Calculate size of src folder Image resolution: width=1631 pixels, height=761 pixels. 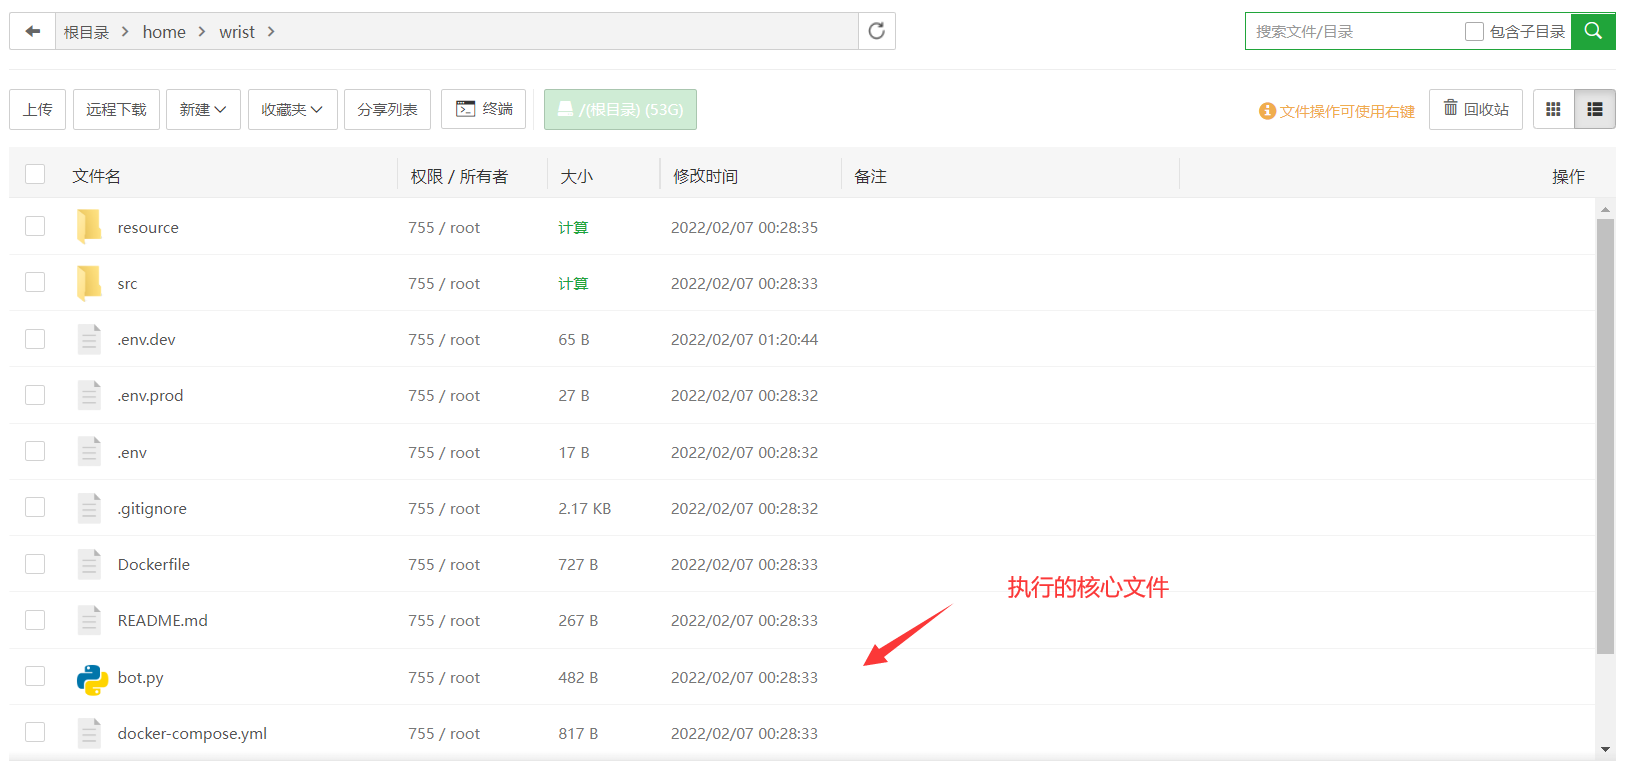tap(573, 284)
